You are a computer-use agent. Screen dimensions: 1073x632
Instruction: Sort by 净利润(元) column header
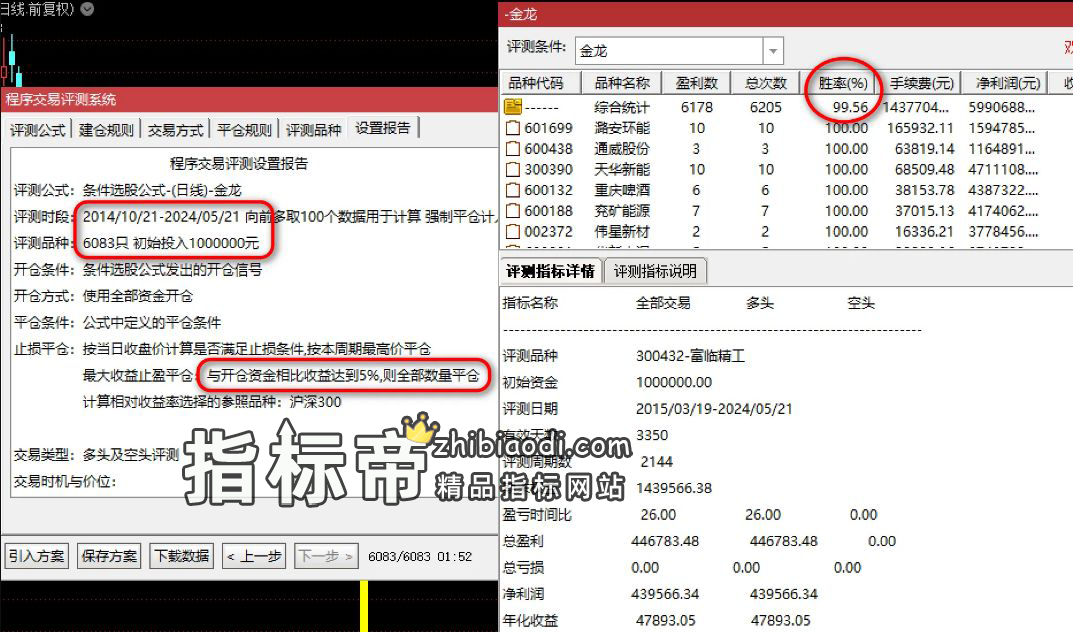coord(1007,83)
